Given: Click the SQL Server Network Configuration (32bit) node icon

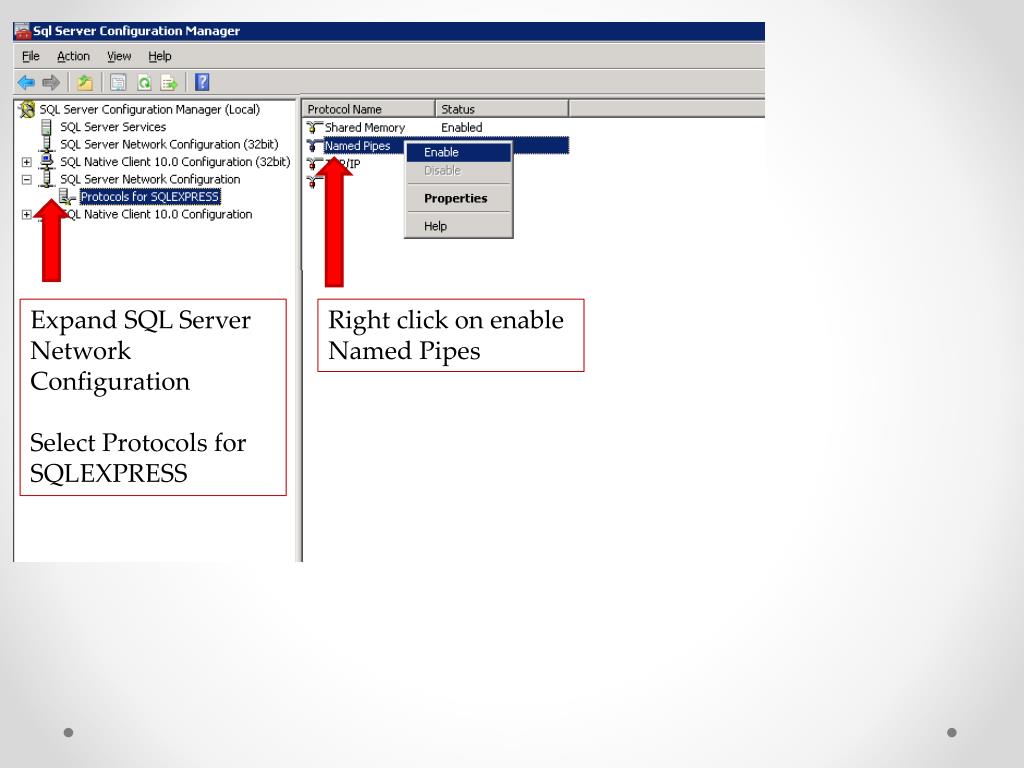Looking at the screenshot, I should pos(46,144).
